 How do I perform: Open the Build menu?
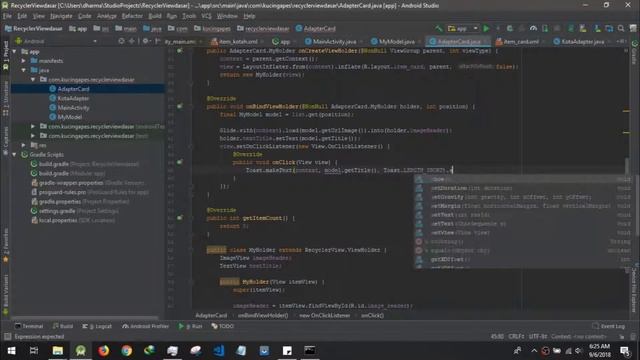pos(155,16)
